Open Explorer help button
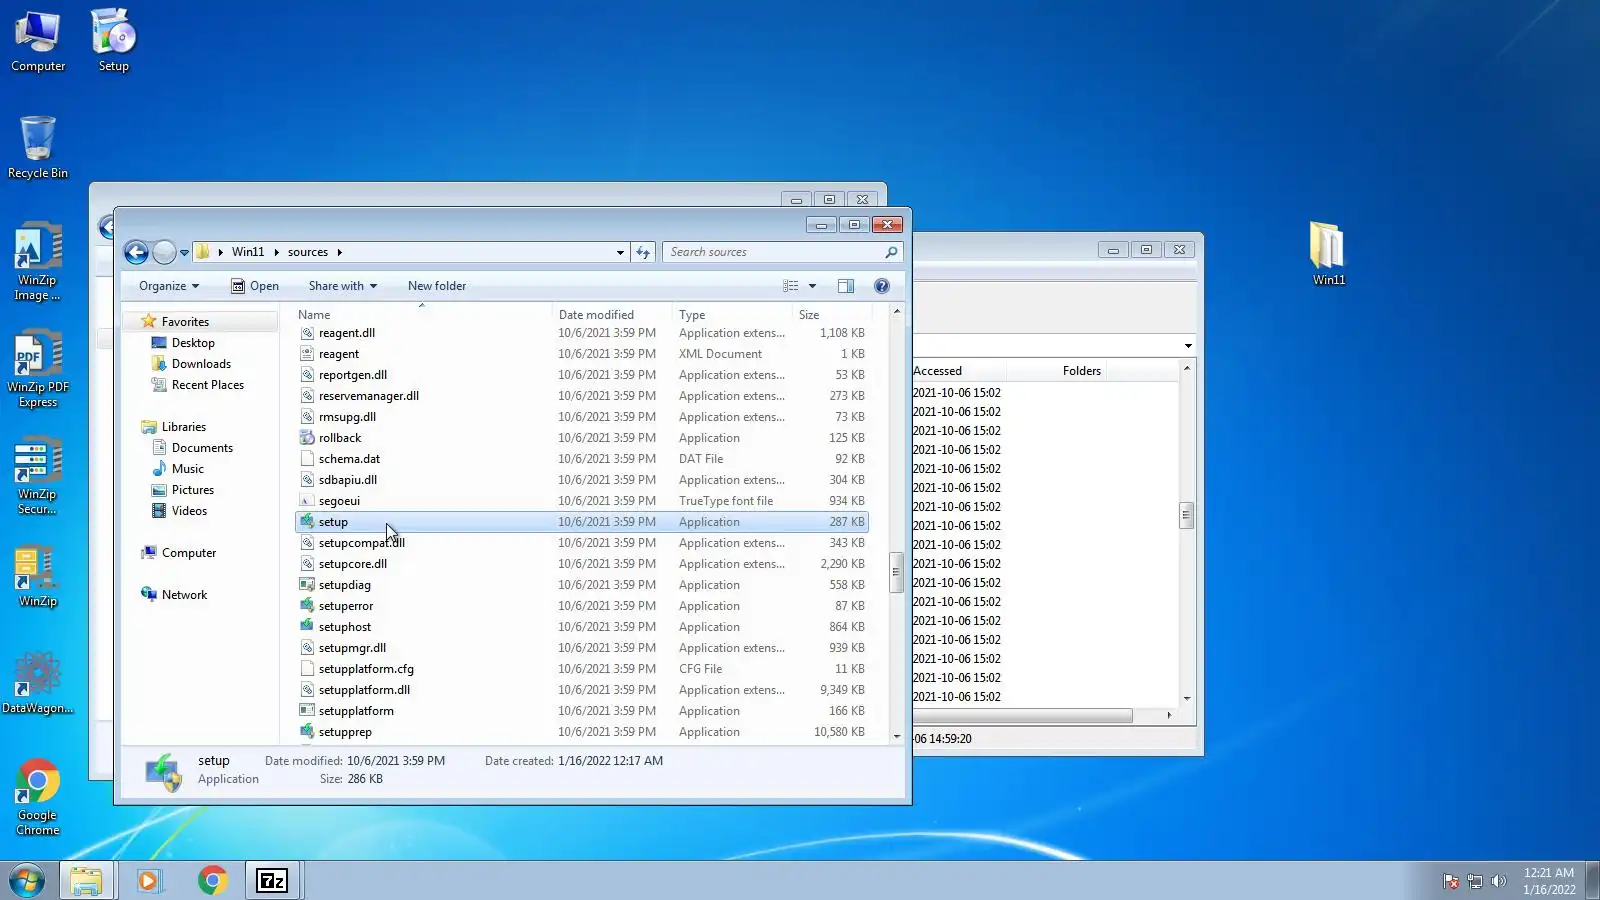This screenshot has height=900, width=1600. click(881, 286)
